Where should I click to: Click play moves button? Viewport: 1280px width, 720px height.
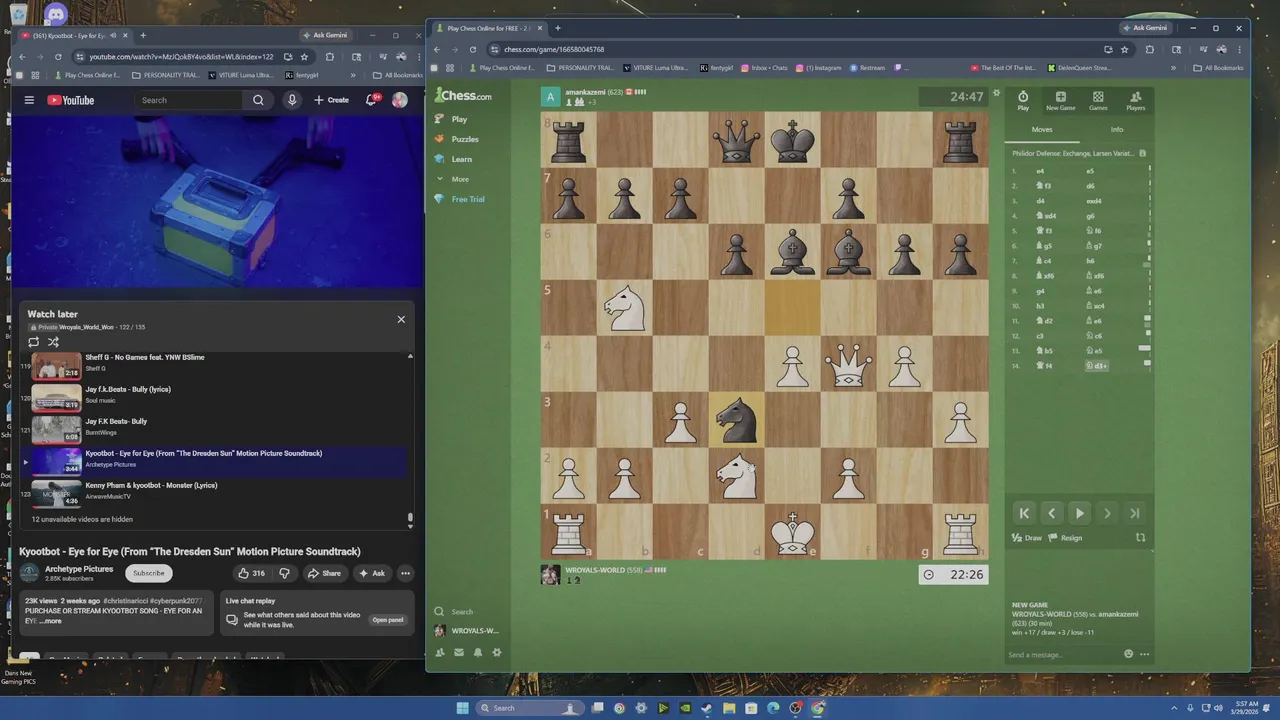click(1079, 513)
